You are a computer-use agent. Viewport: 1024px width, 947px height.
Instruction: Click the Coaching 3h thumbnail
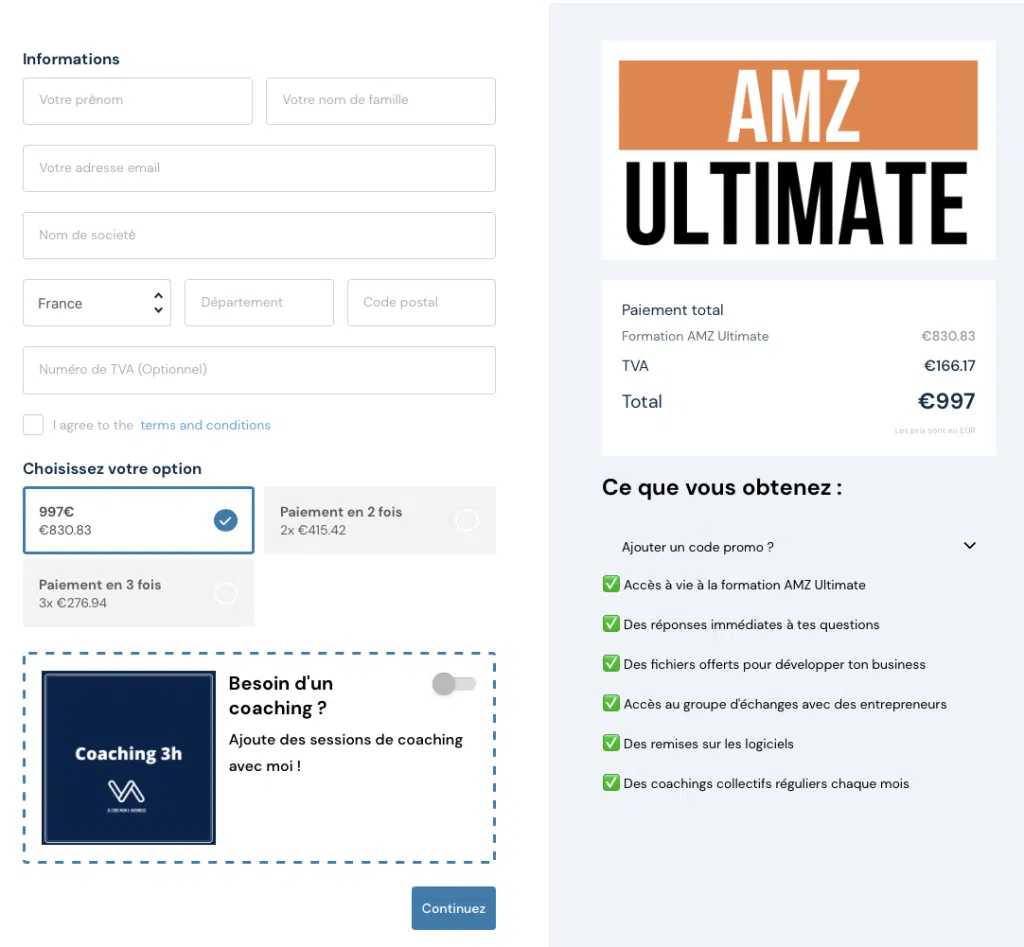click(x=129, y=758)
